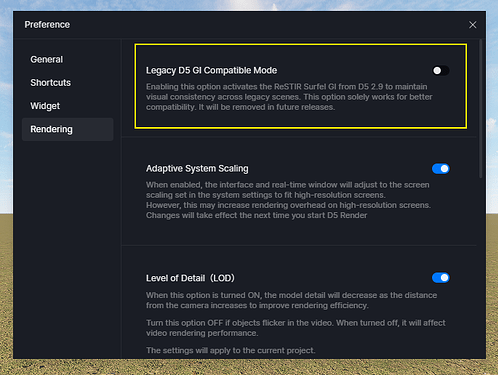Click the Level of Detail (LOD) heading
This screenshot has width=498, height=375.
190,278
